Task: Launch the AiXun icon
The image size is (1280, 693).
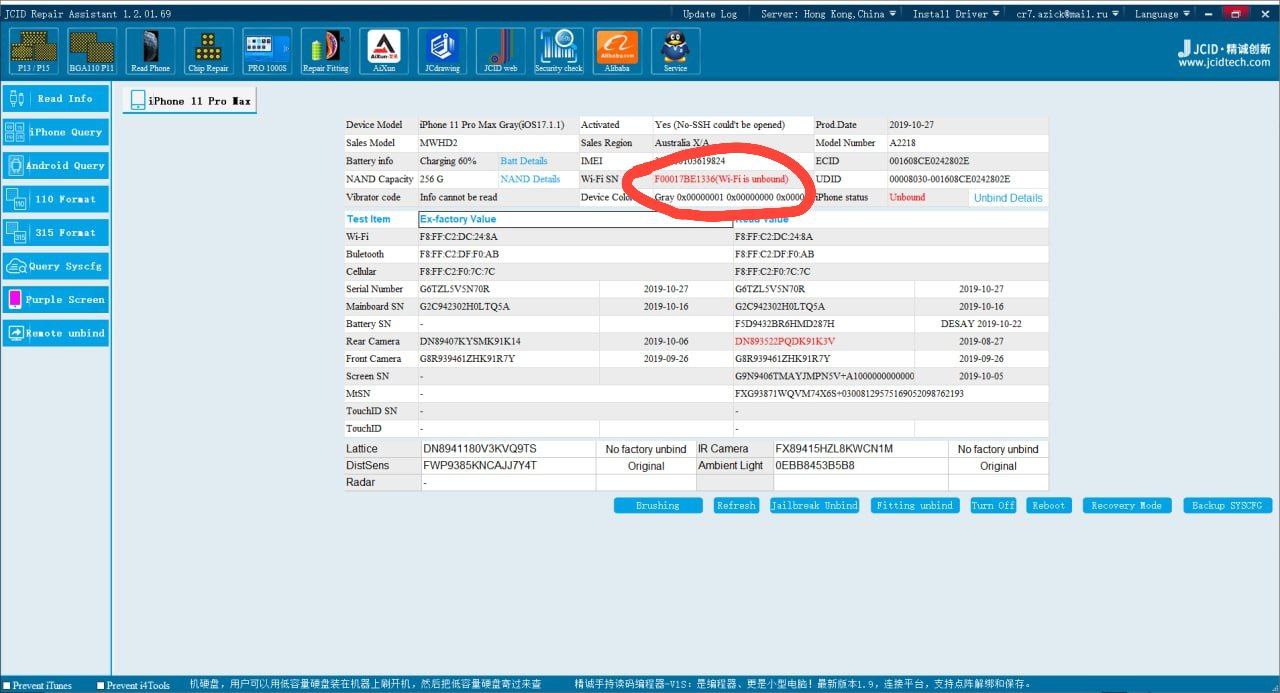Action: [x=384, y=50]
